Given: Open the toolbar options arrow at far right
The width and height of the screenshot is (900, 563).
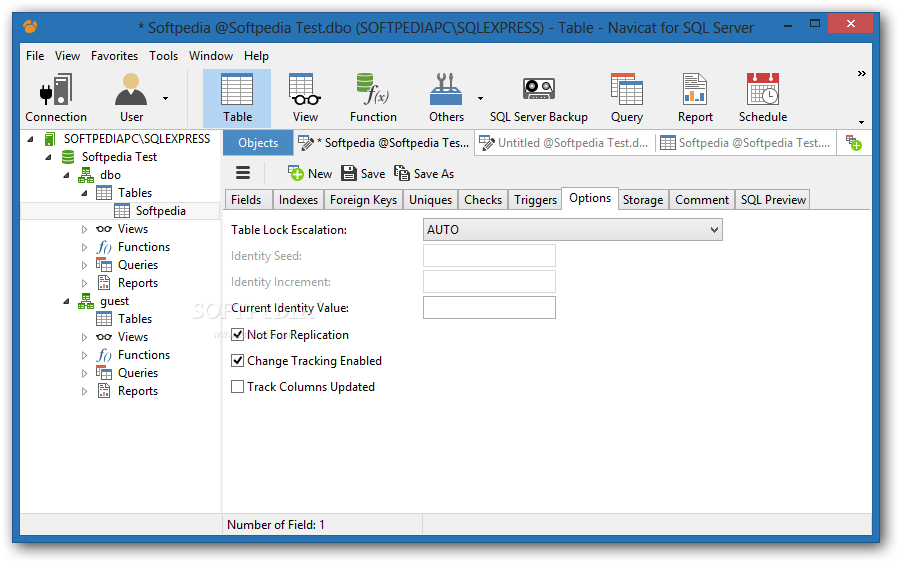Looking at the screenshot, I should tap(861, 122).
